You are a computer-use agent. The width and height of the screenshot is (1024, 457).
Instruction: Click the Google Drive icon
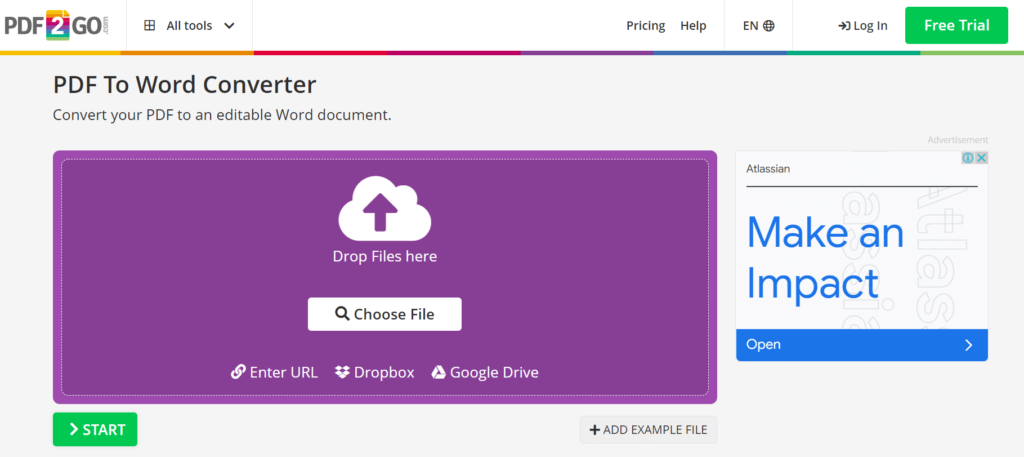(x=438, y=373)
